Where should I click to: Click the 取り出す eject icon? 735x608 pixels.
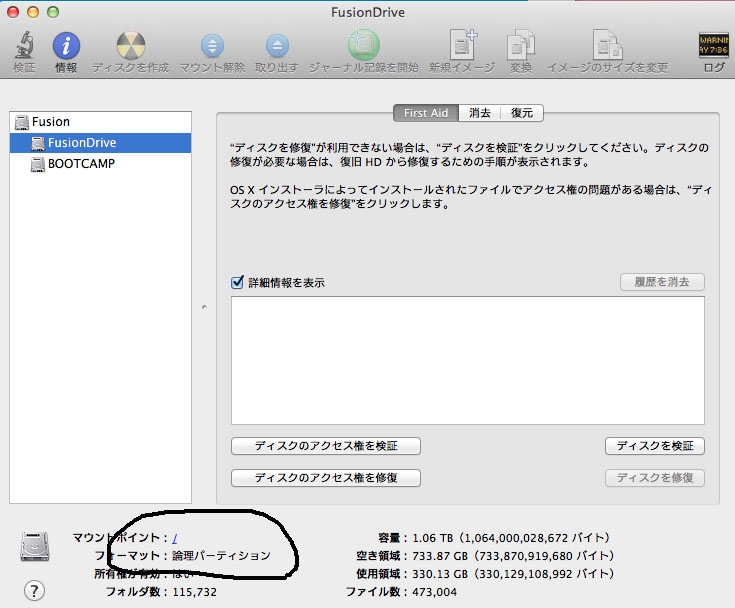(x=277, y=45)
